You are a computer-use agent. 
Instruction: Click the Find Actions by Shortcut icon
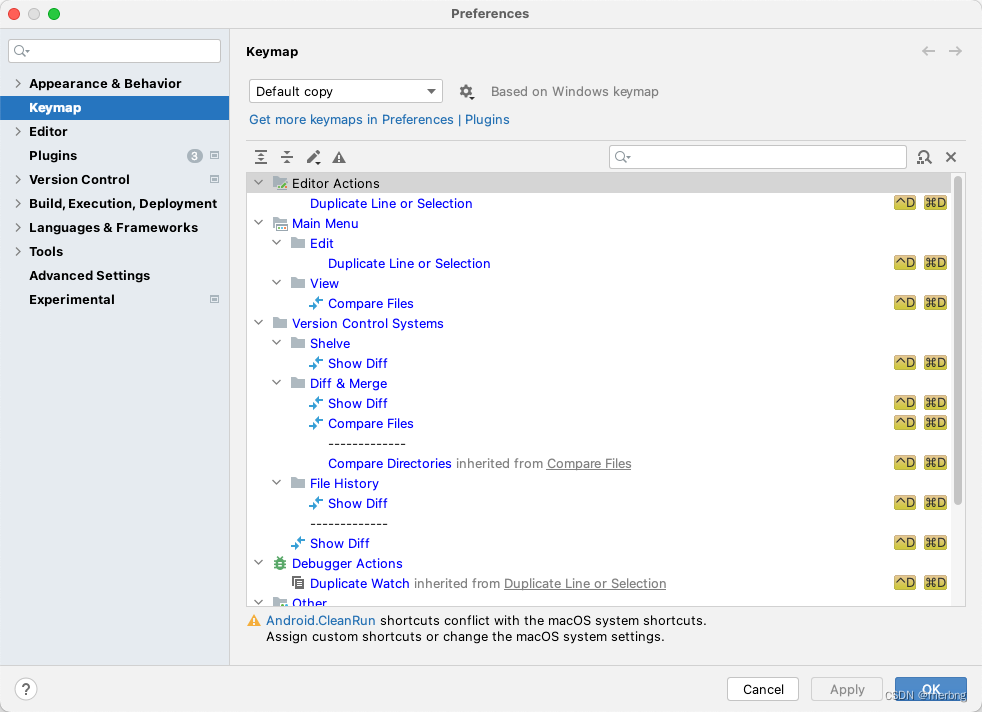pyautogui.click(x=924, y=157)
